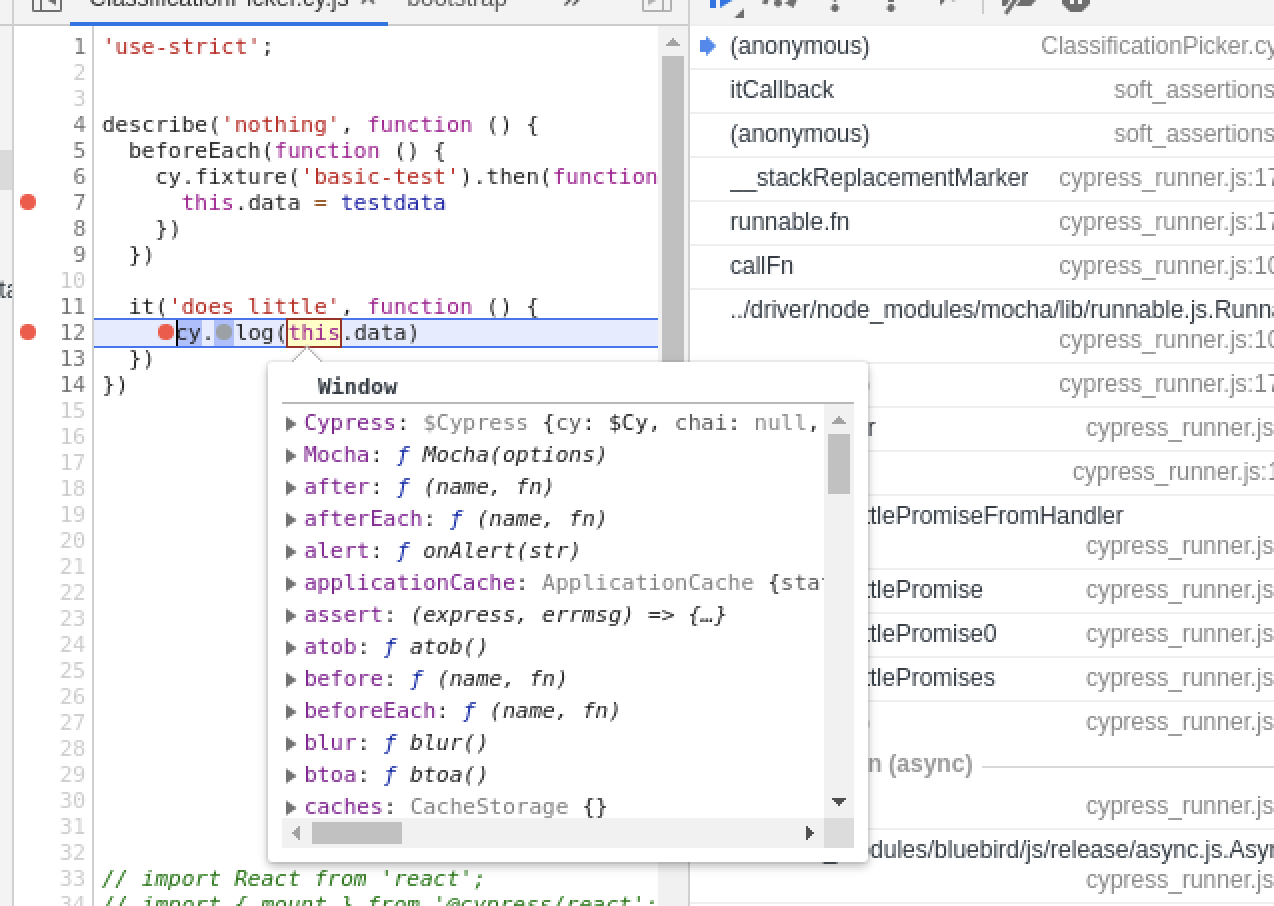Click the popup's horizontal scrollbar right arrow
Image resolution: width=1274 pixels, height=906 pixels.
[809, 833]
